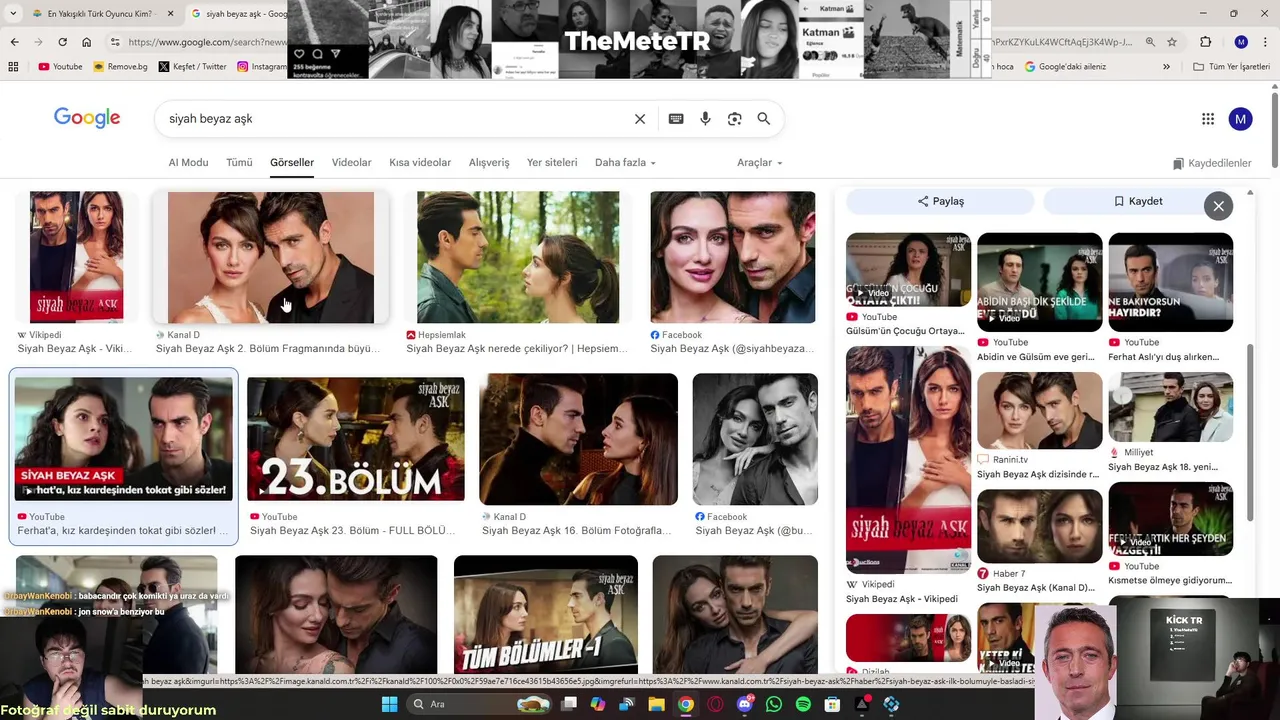
Task: Open the Kaydedilenler saved items link
Action: point(1212,163)
